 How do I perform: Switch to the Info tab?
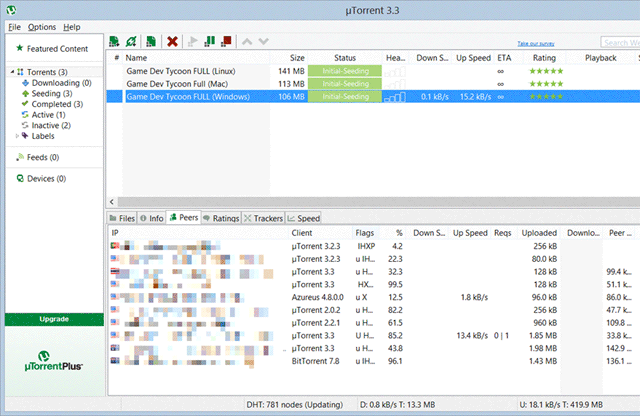[x=152, y=218]
